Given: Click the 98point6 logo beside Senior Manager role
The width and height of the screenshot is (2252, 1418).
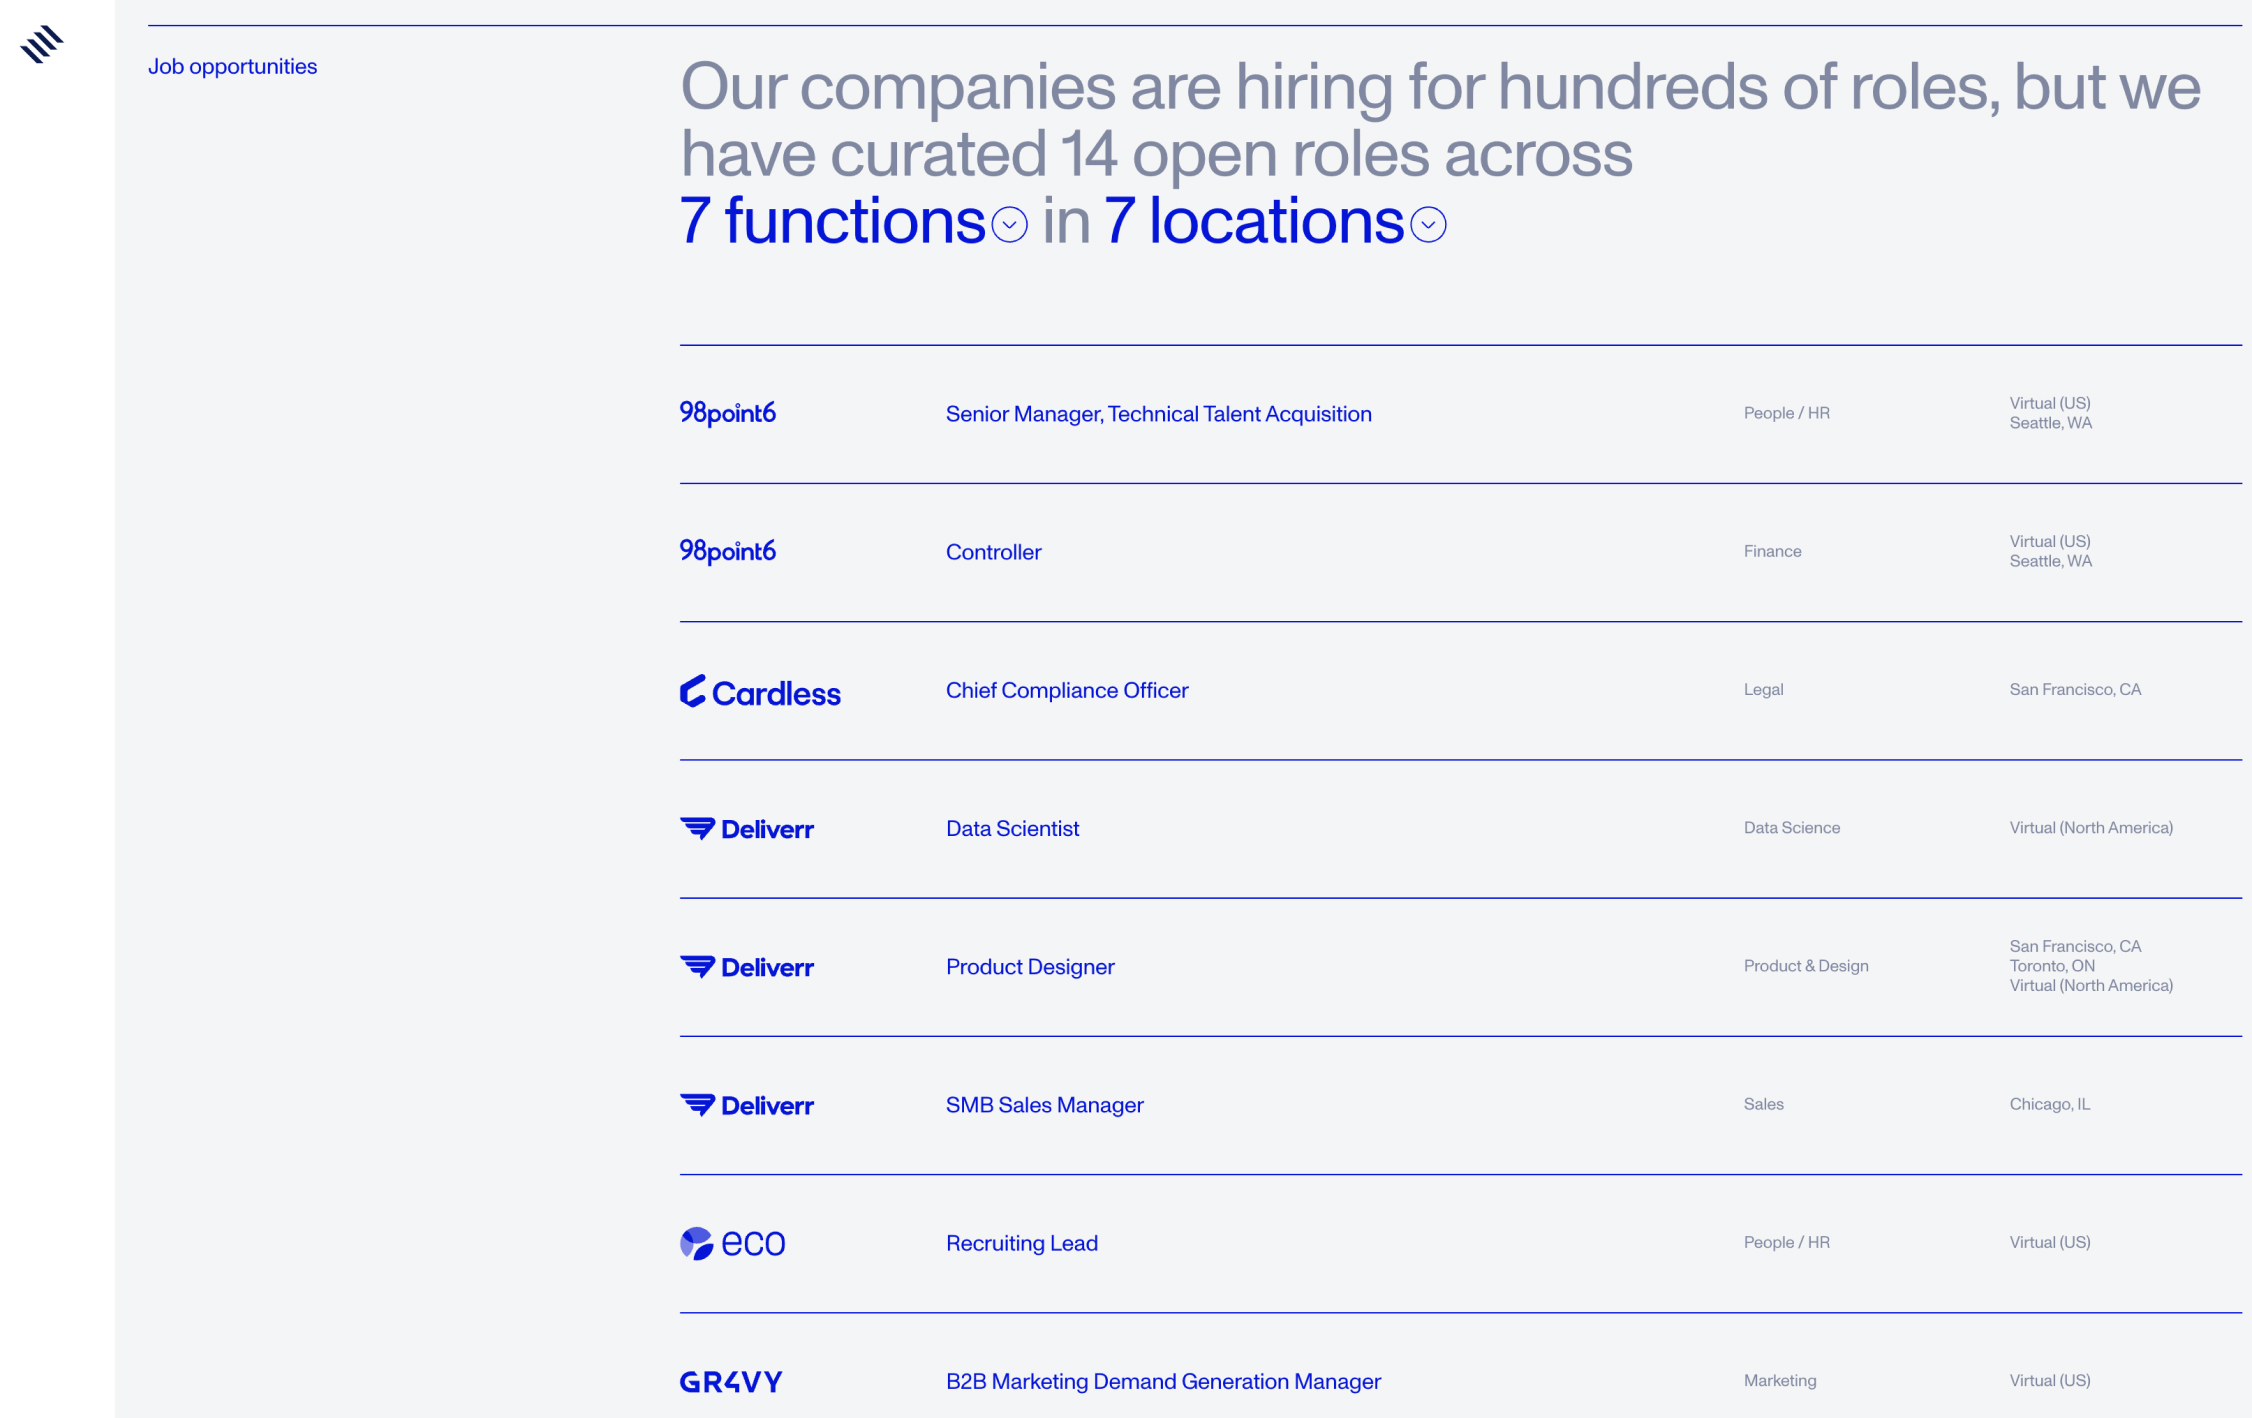Looking at the screenshot, I should pyautogui.click(x=727, y=413).
